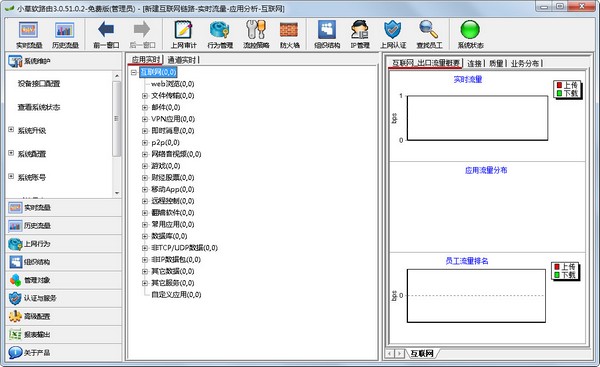Open 组织结构 from the top toolbar

tap(327, 35)
